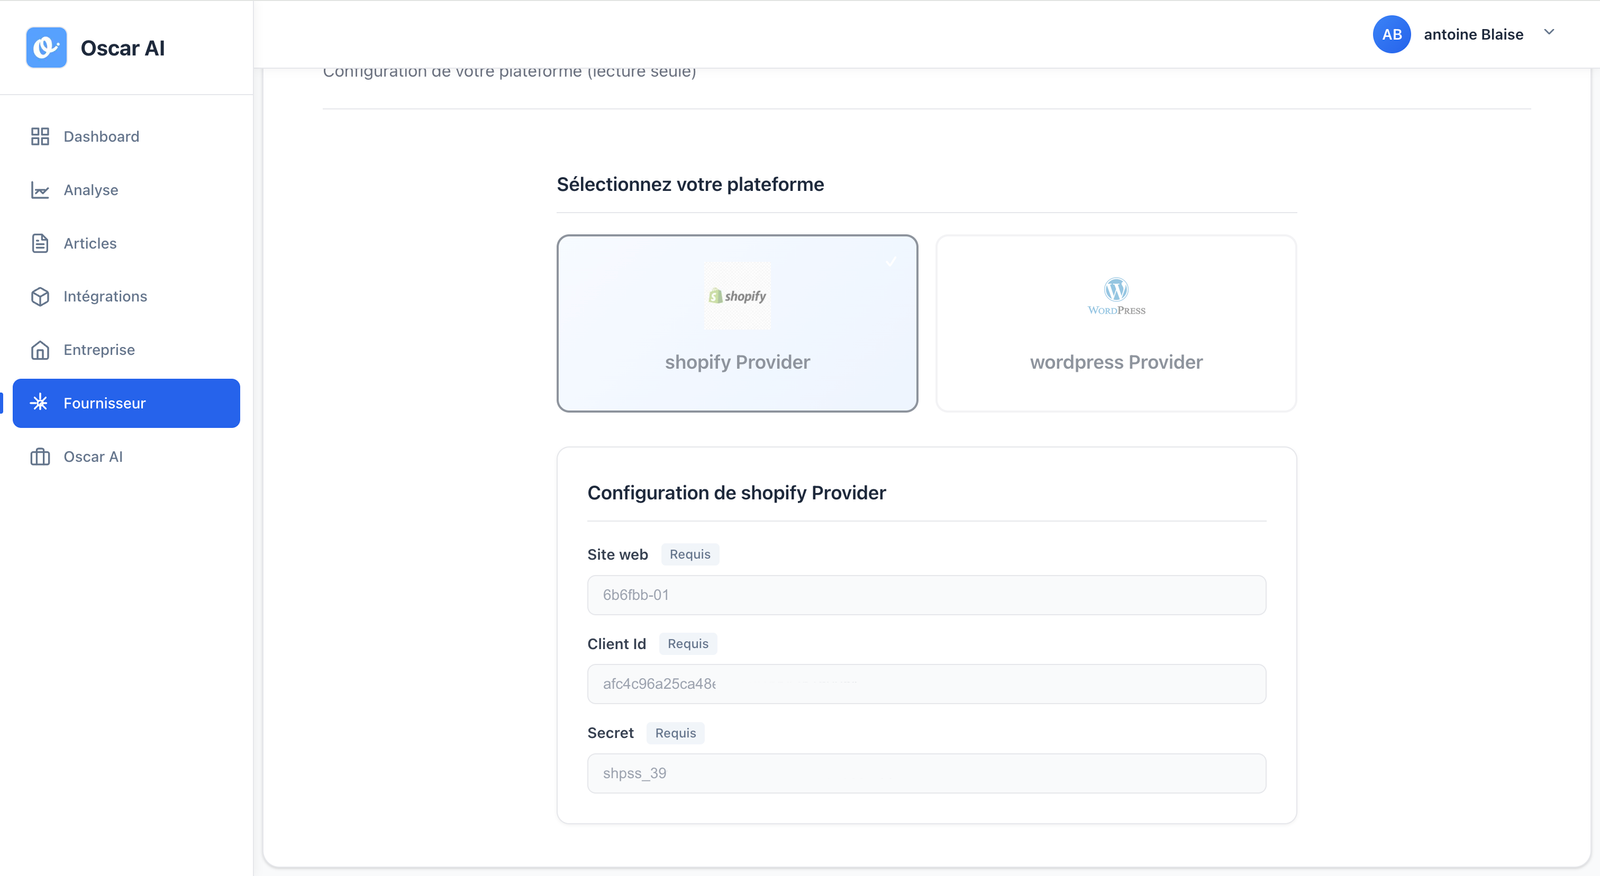The height and width of the screenshot is (876, 1600).
Task: Click the Secret field
Action: pyautogui.click(x=926, y=773)
